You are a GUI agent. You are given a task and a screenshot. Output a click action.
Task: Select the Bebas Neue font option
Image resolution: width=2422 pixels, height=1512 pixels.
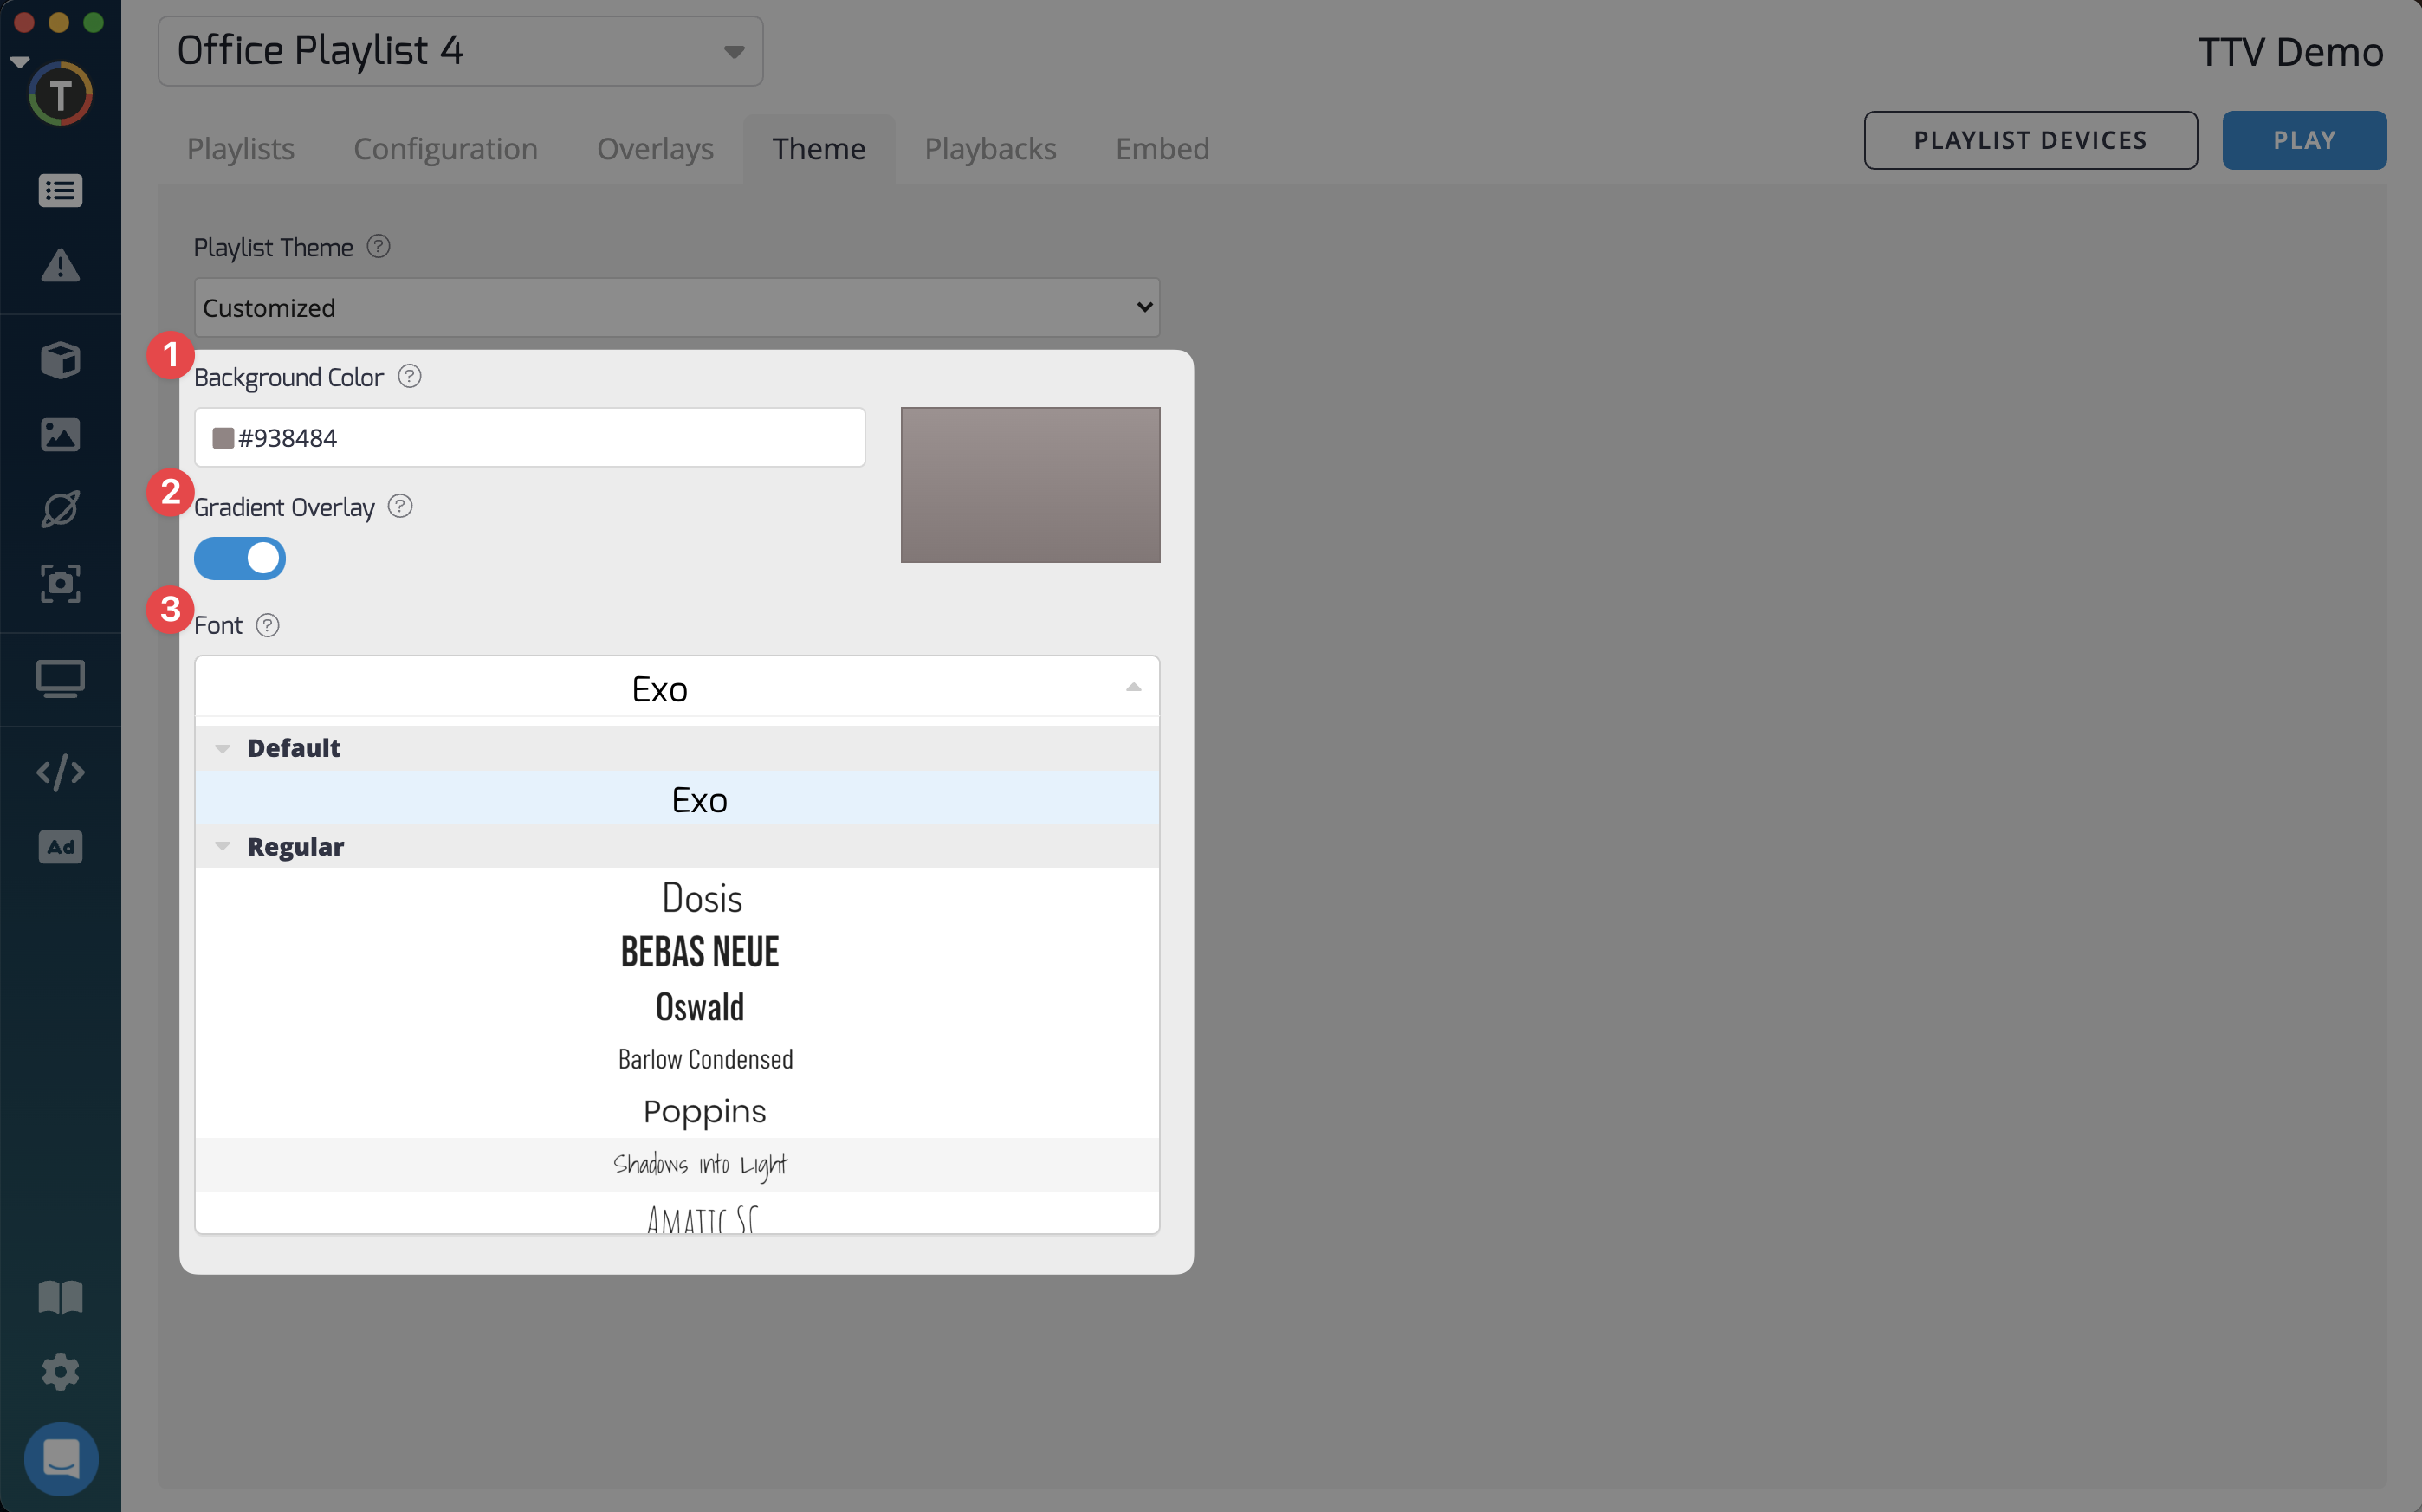pyautogui.click(x=700, y=952)
